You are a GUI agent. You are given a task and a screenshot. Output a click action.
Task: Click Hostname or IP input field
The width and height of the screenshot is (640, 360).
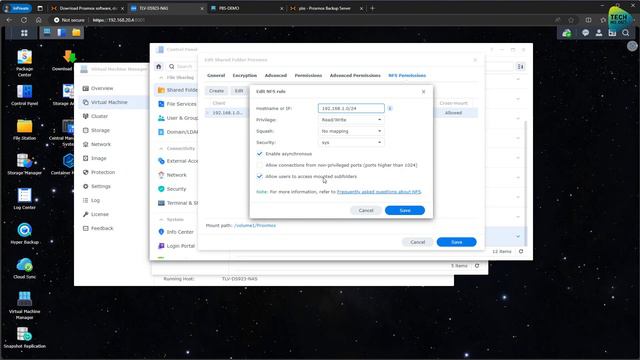click(x=351, y=108)
